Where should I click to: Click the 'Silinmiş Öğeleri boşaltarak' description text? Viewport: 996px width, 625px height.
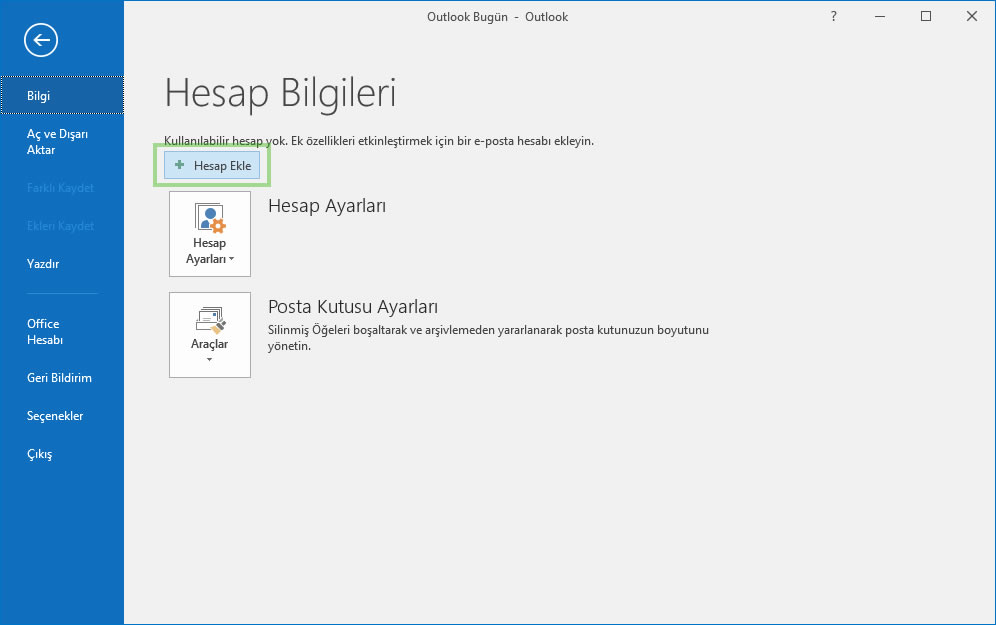[488, 338]
